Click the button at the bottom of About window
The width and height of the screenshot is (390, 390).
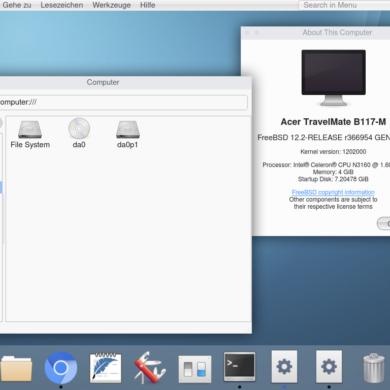pyautogui.click(x=383, y=223)
